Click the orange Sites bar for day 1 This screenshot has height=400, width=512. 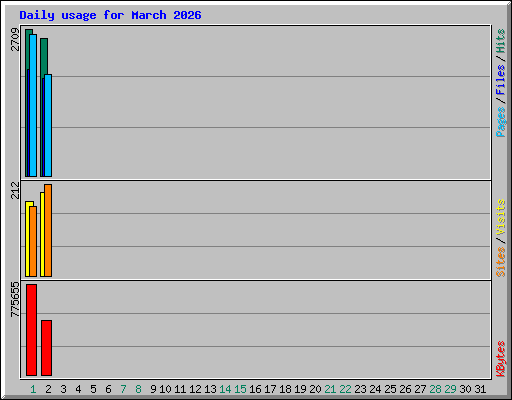pos(33,241)
